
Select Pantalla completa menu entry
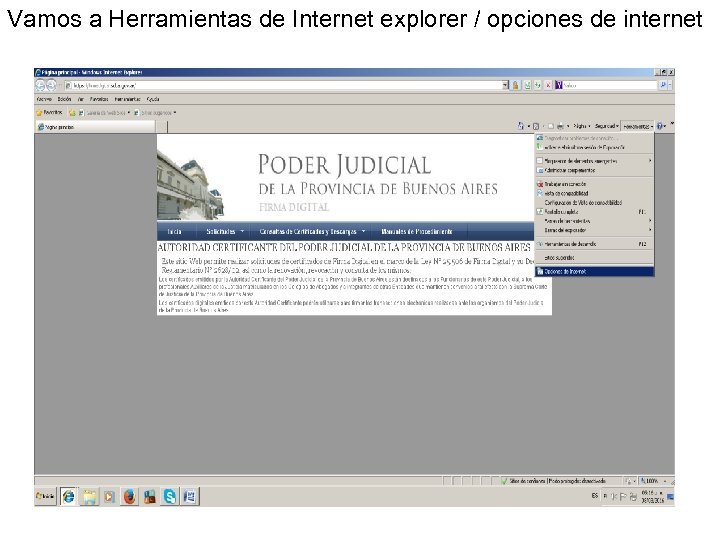(595, 212)
